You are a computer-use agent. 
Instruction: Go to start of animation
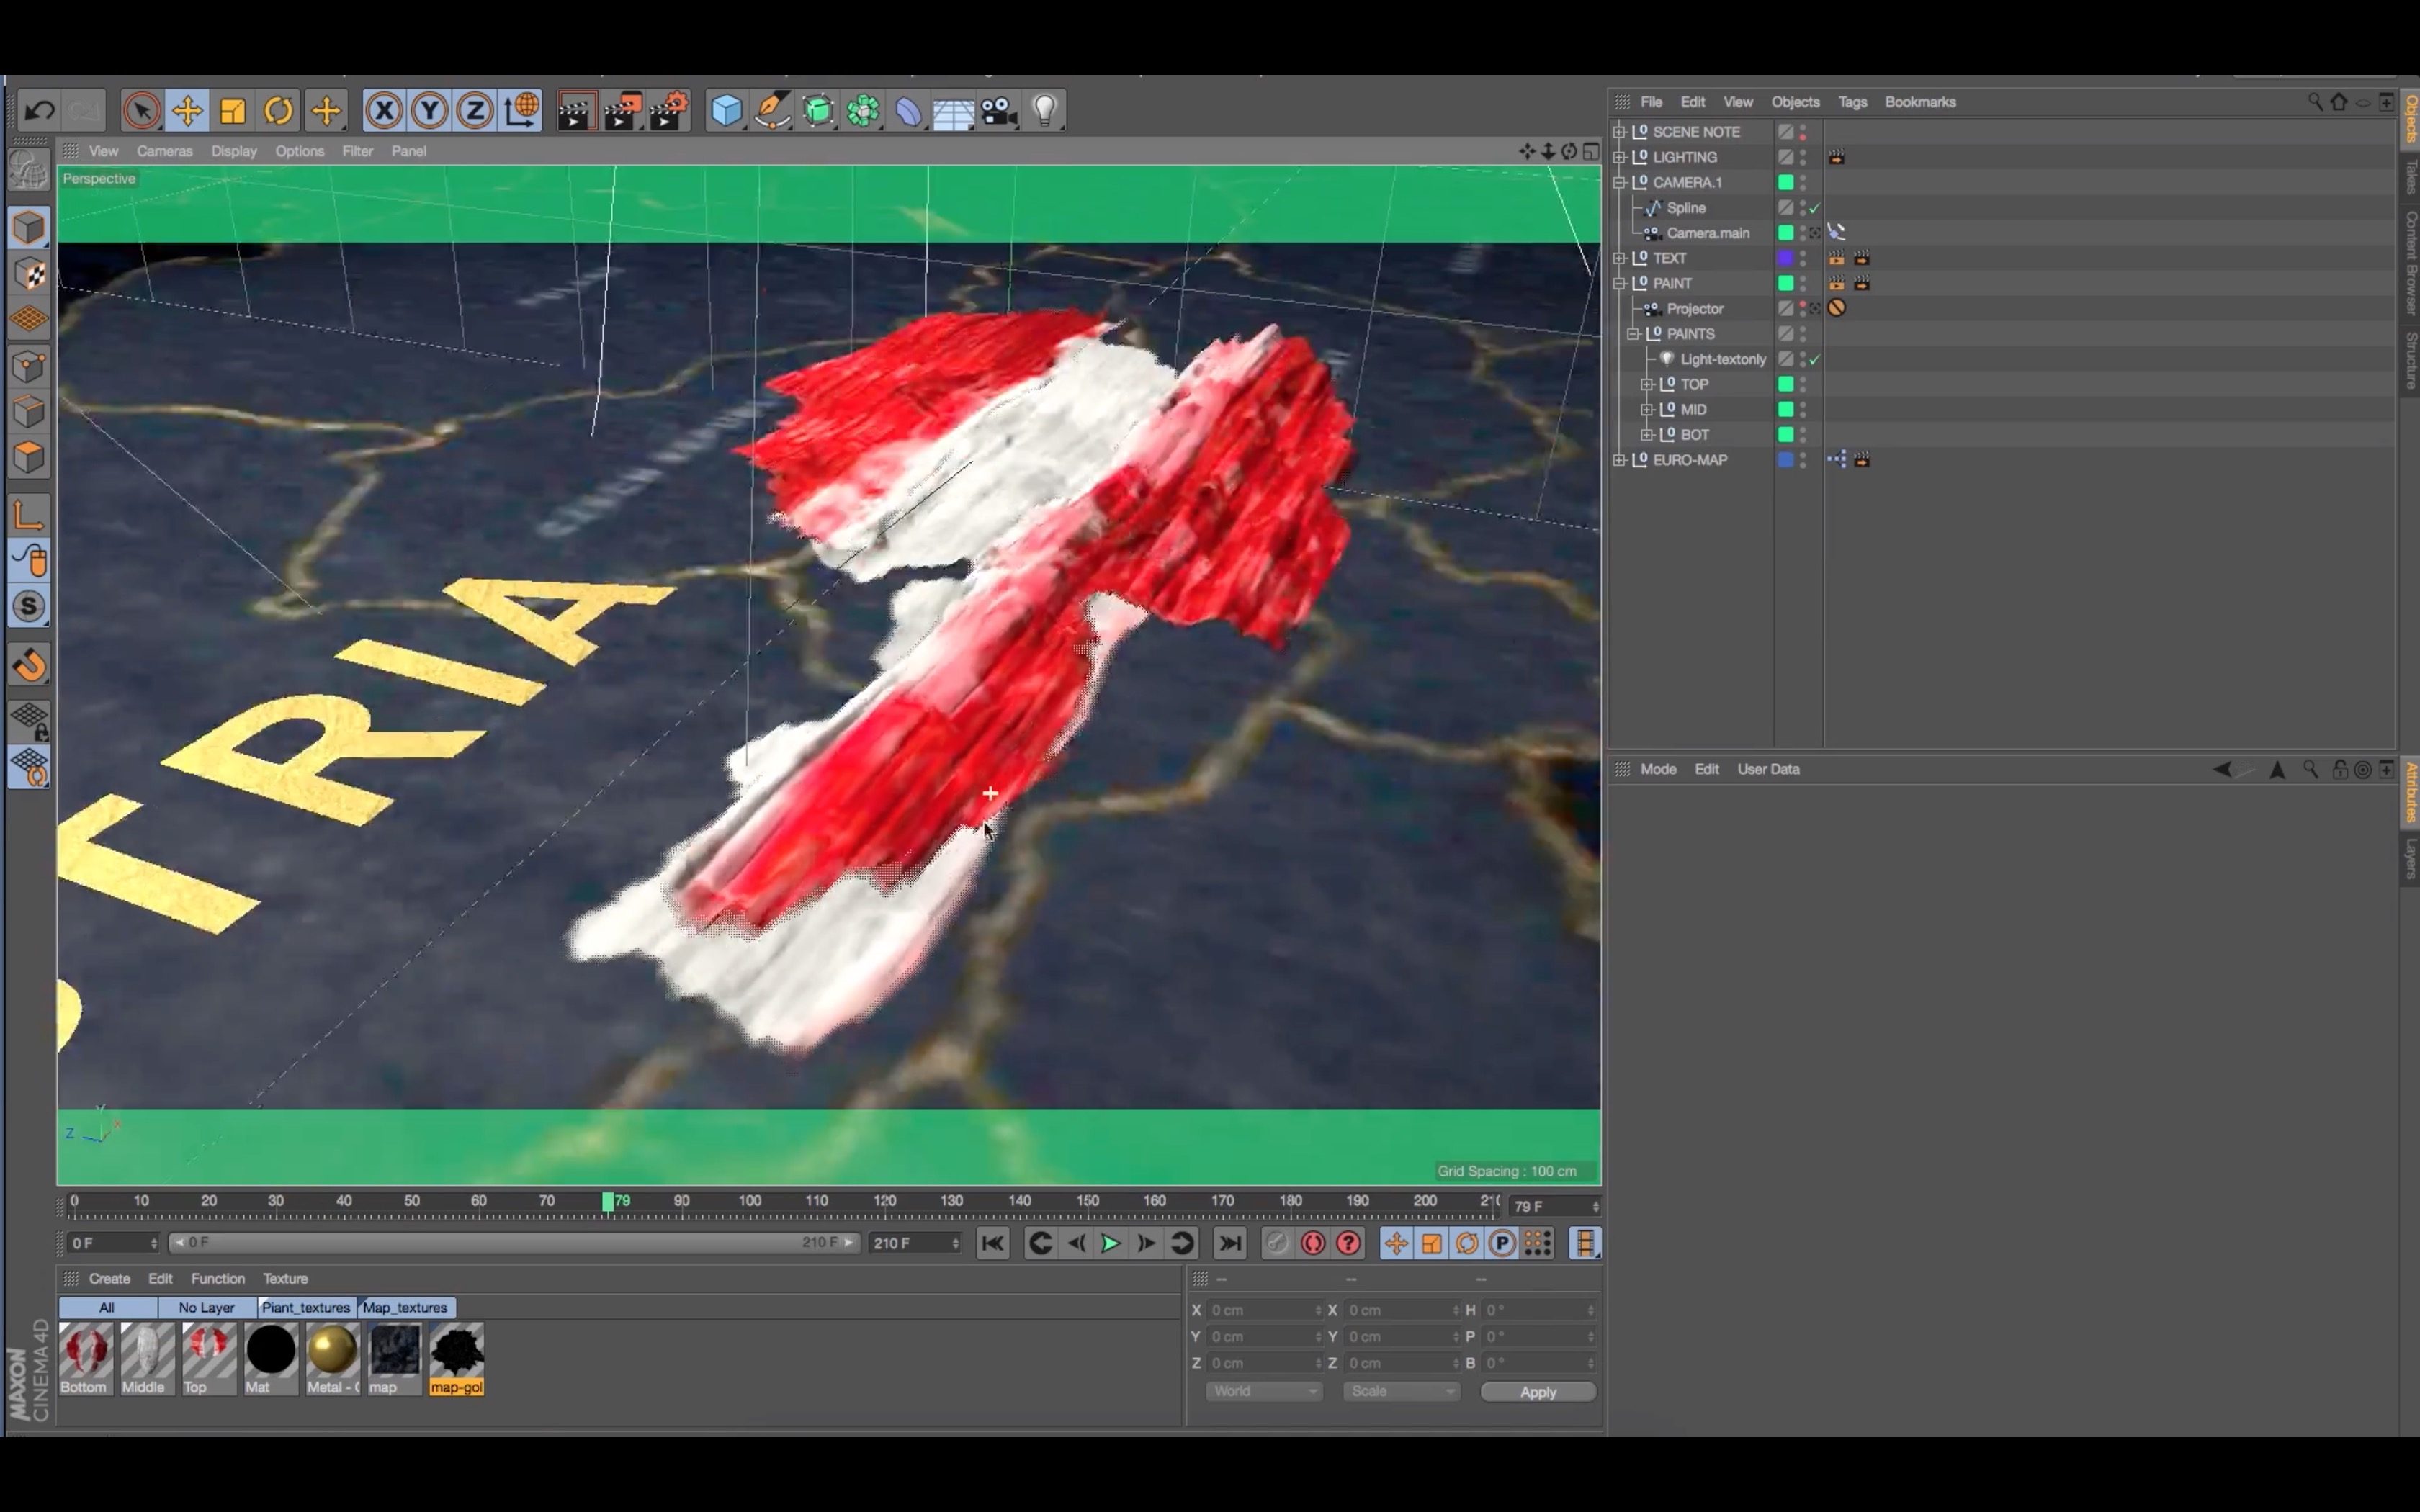click(993, 1243)
